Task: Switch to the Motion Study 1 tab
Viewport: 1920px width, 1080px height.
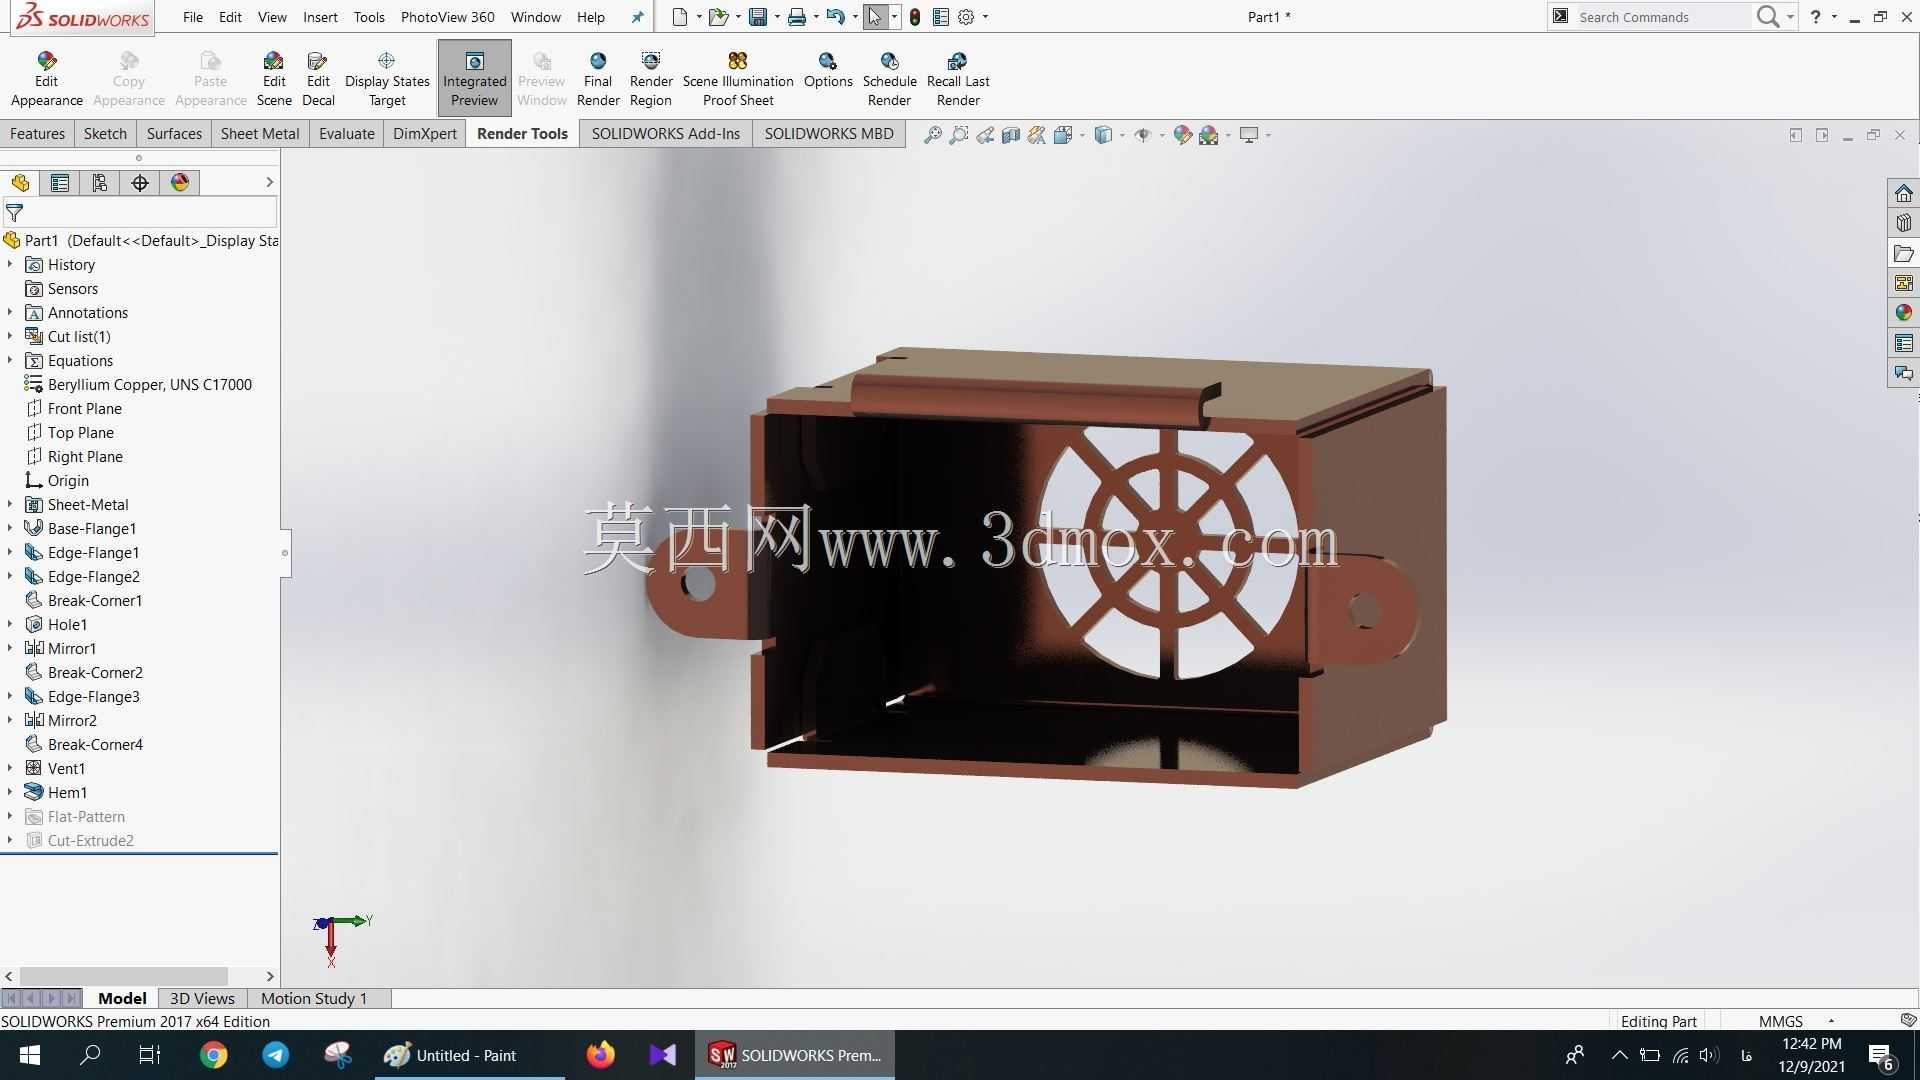Action: 314,998
